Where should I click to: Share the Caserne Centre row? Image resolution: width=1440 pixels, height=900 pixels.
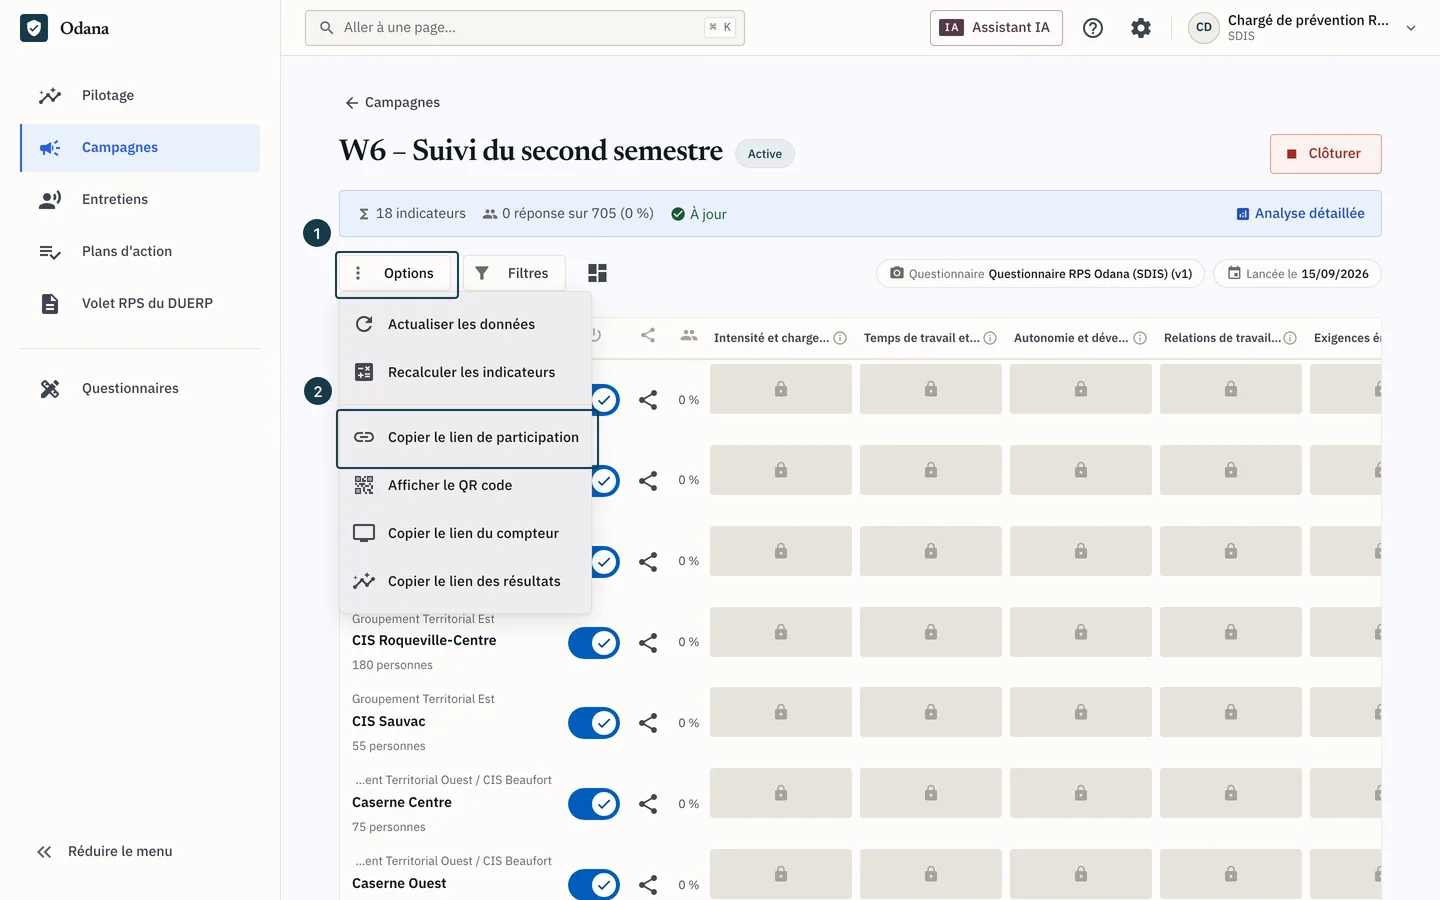click(648, 804)
